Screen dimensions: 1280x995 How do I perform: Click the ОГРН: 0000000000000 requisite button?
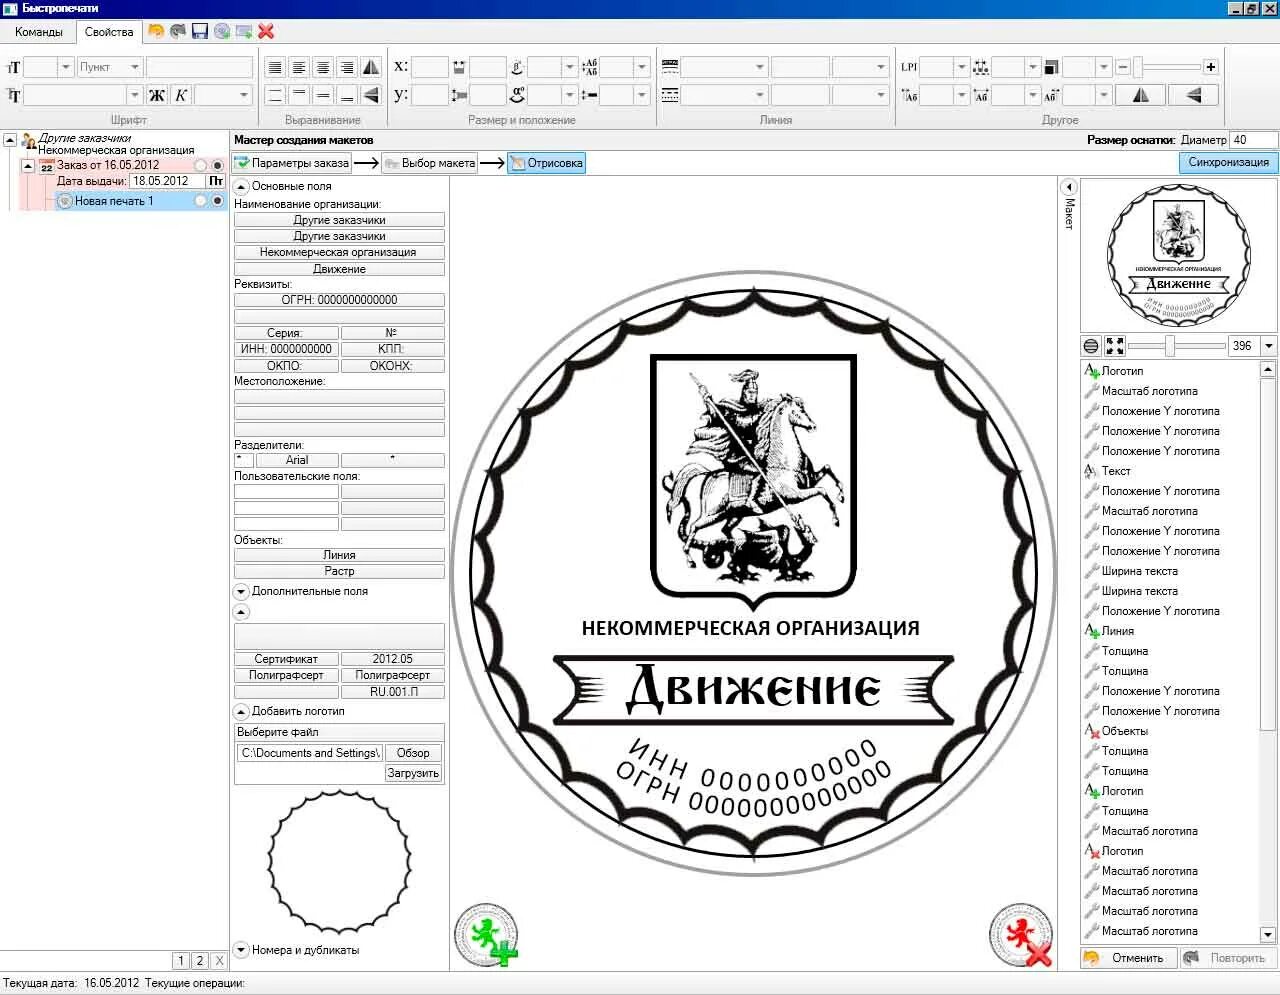point(339,300)
